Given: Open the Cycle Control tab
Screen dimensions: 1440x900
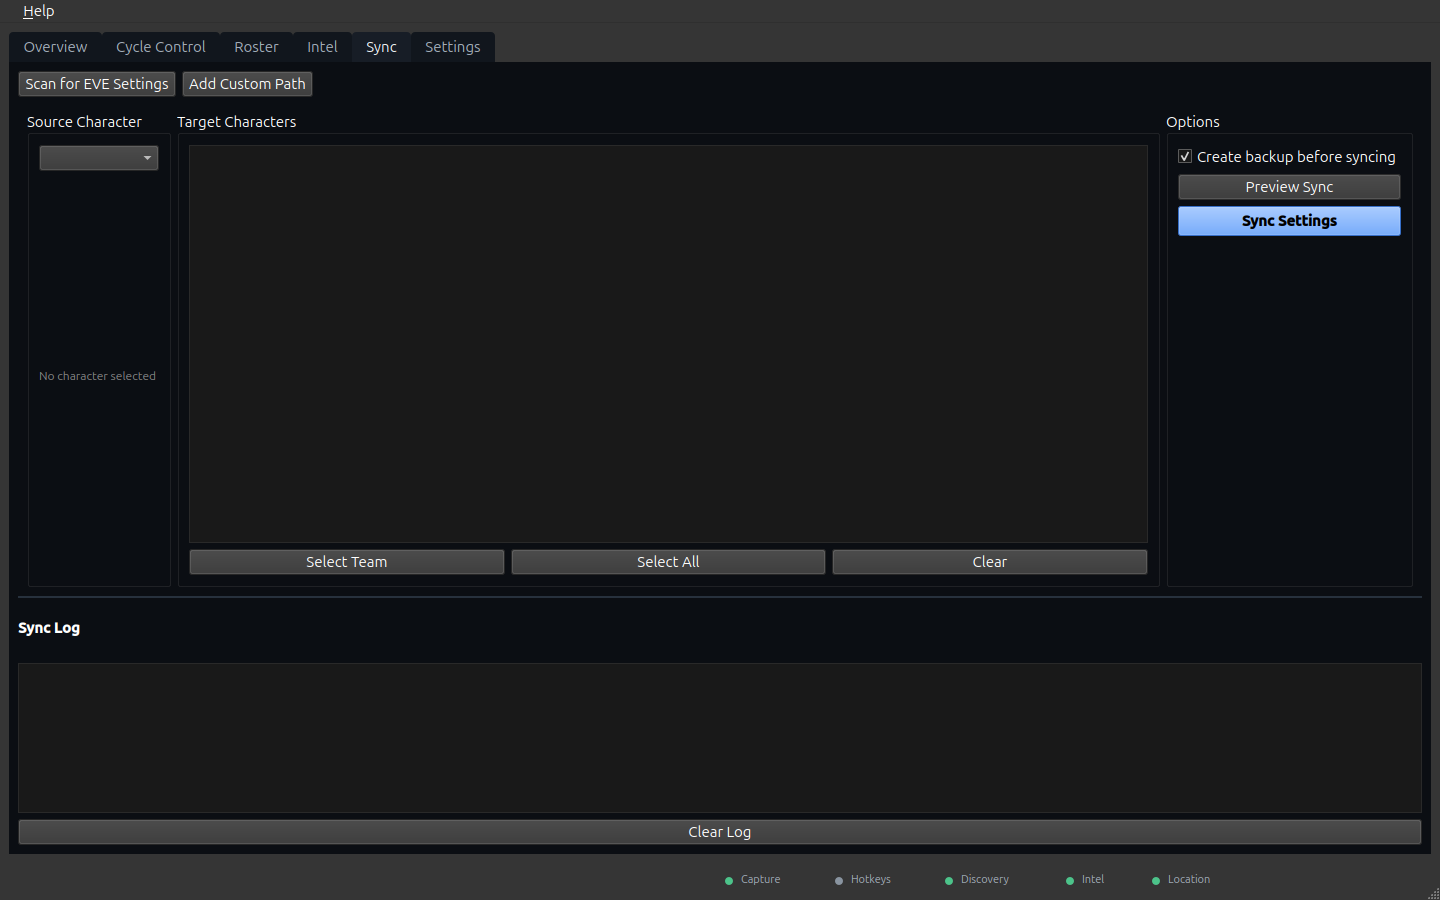Looking at the screenshot, I should [x=160, y=47].
